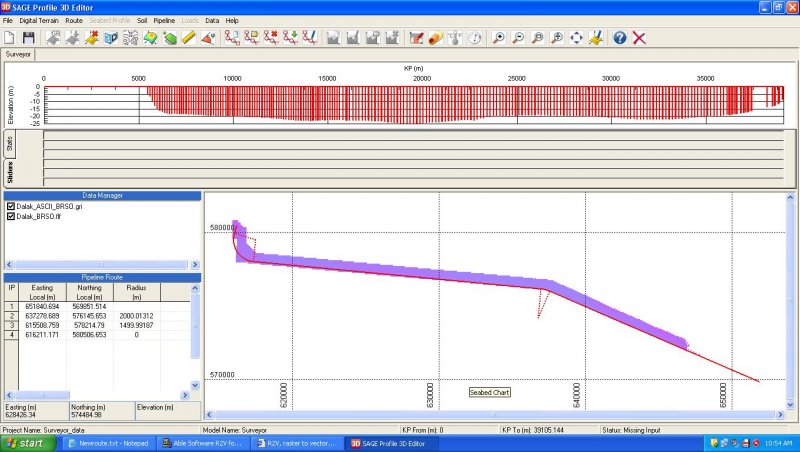This screenshot has width=800, height=452.
Task: Click the red X exit icon
Action: [639, 38]
